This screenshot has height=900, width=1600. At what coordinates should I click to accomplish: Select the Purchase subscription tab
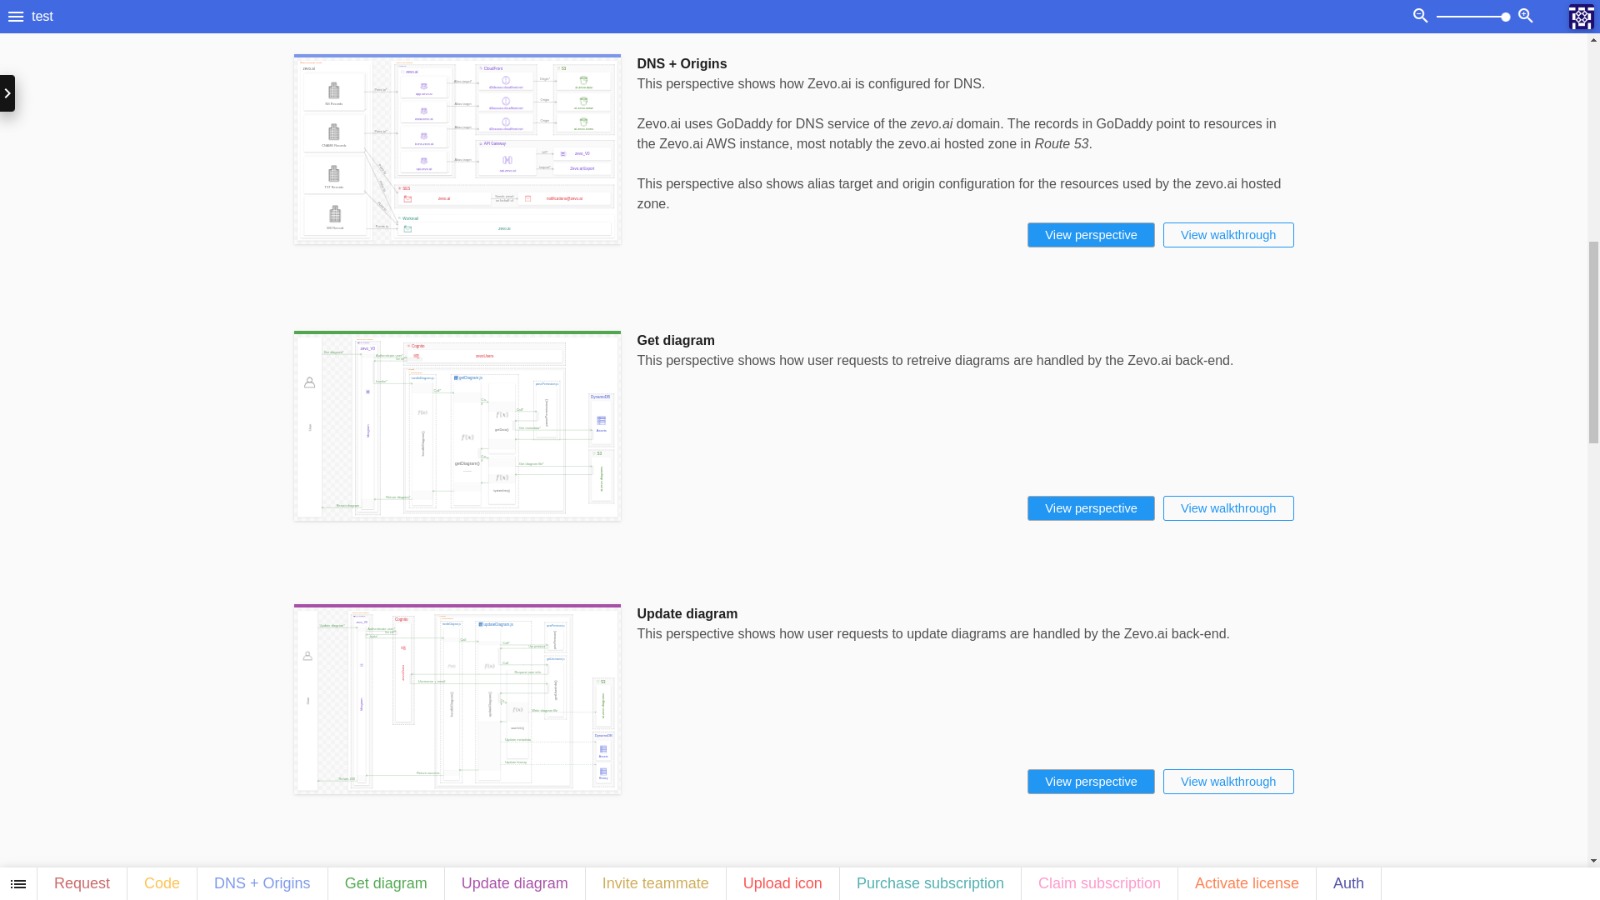(930, 884)
